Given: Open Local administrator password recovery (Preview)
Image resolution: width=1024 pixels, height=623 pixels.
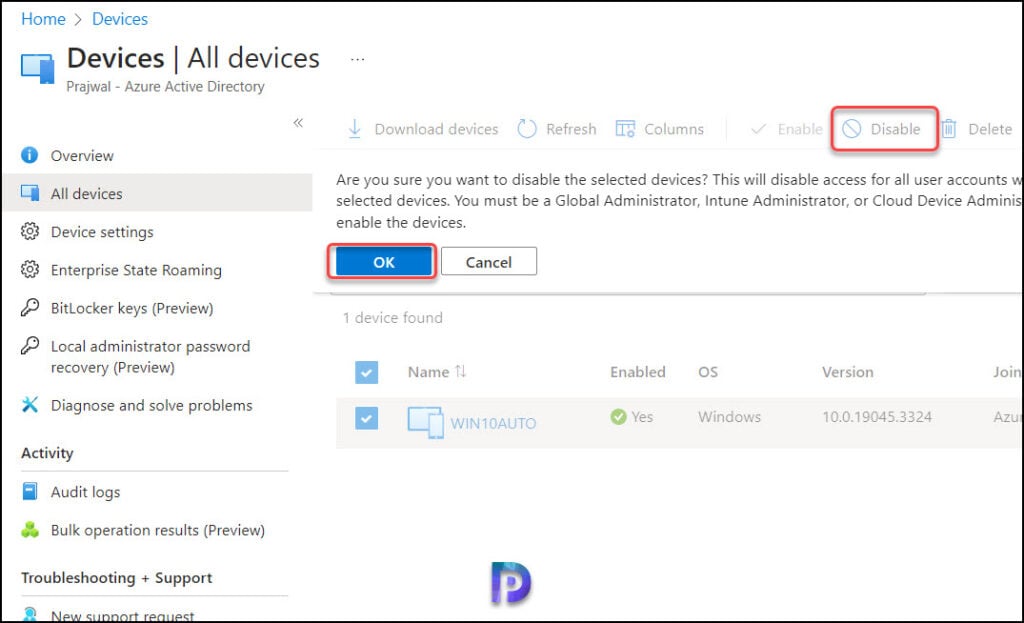Looking at the screenshot, I should pyautogui.click(x=151, y=357).
